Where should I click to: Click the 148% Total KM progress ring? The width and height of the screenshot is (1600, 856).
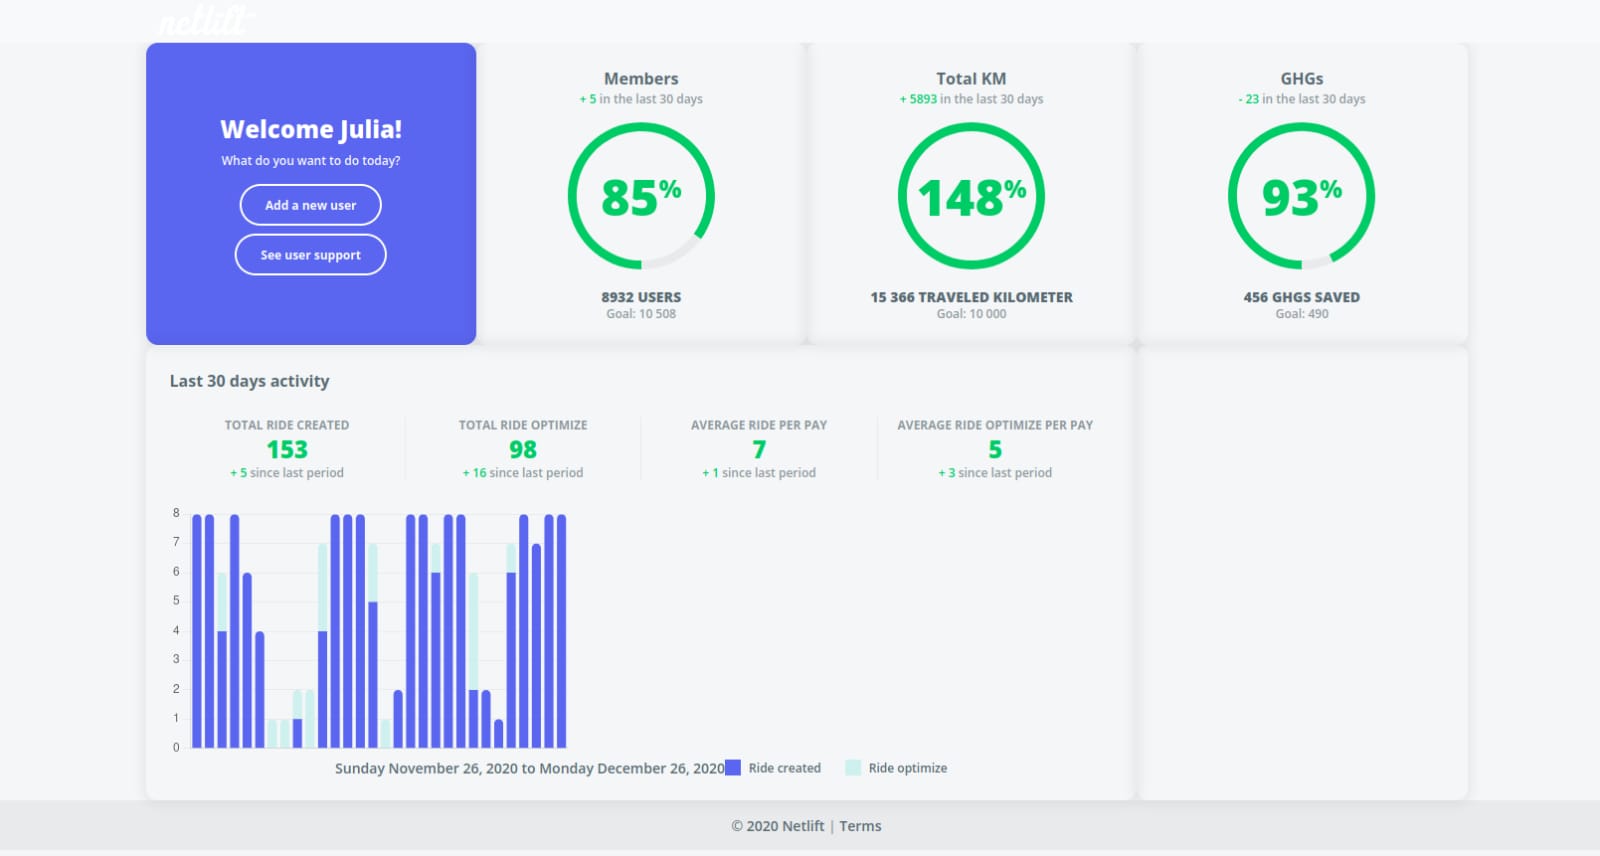[x=971, y=196]
